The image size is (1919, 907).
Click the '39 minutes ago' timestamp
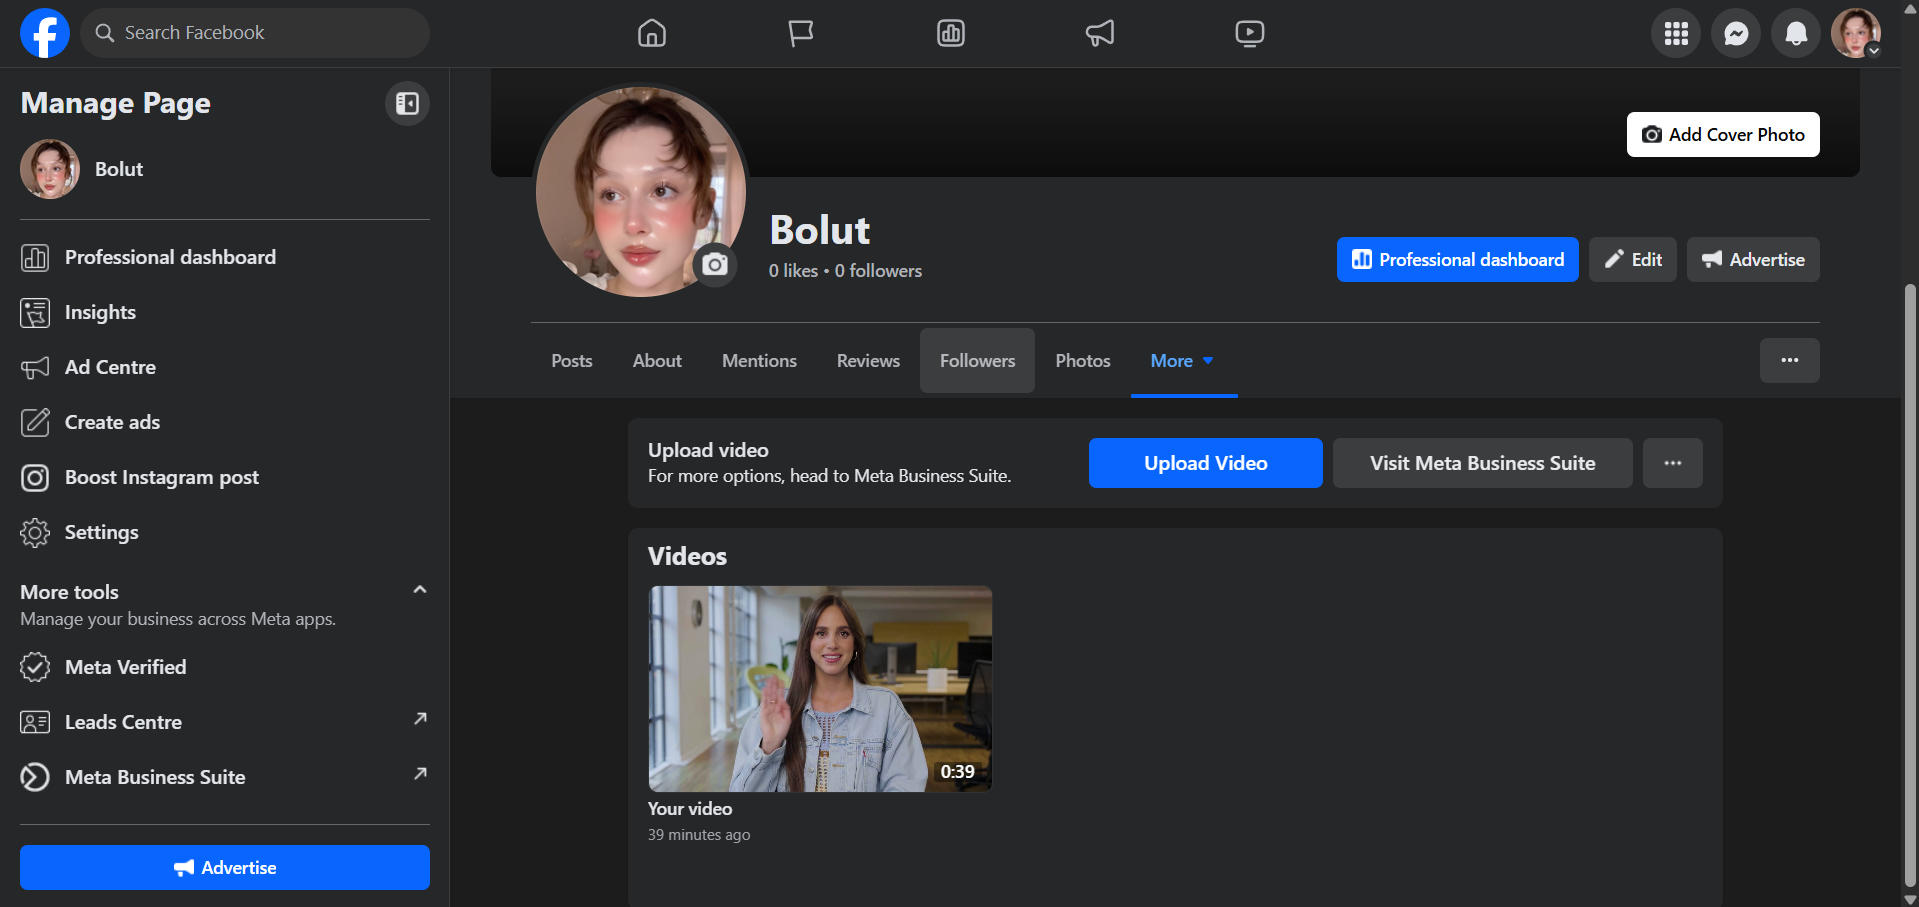(699, 834)
